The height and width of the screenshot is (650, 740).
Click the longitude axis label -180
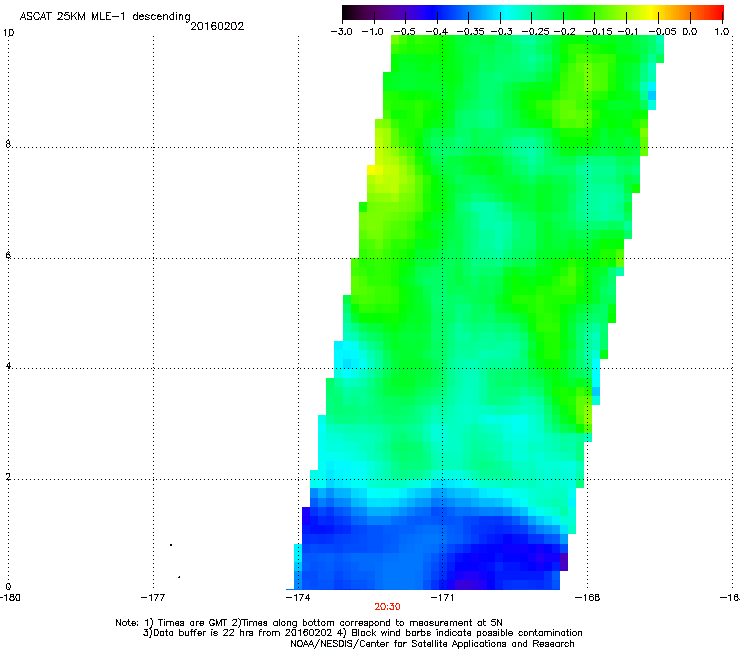click(x=10, y=598)
